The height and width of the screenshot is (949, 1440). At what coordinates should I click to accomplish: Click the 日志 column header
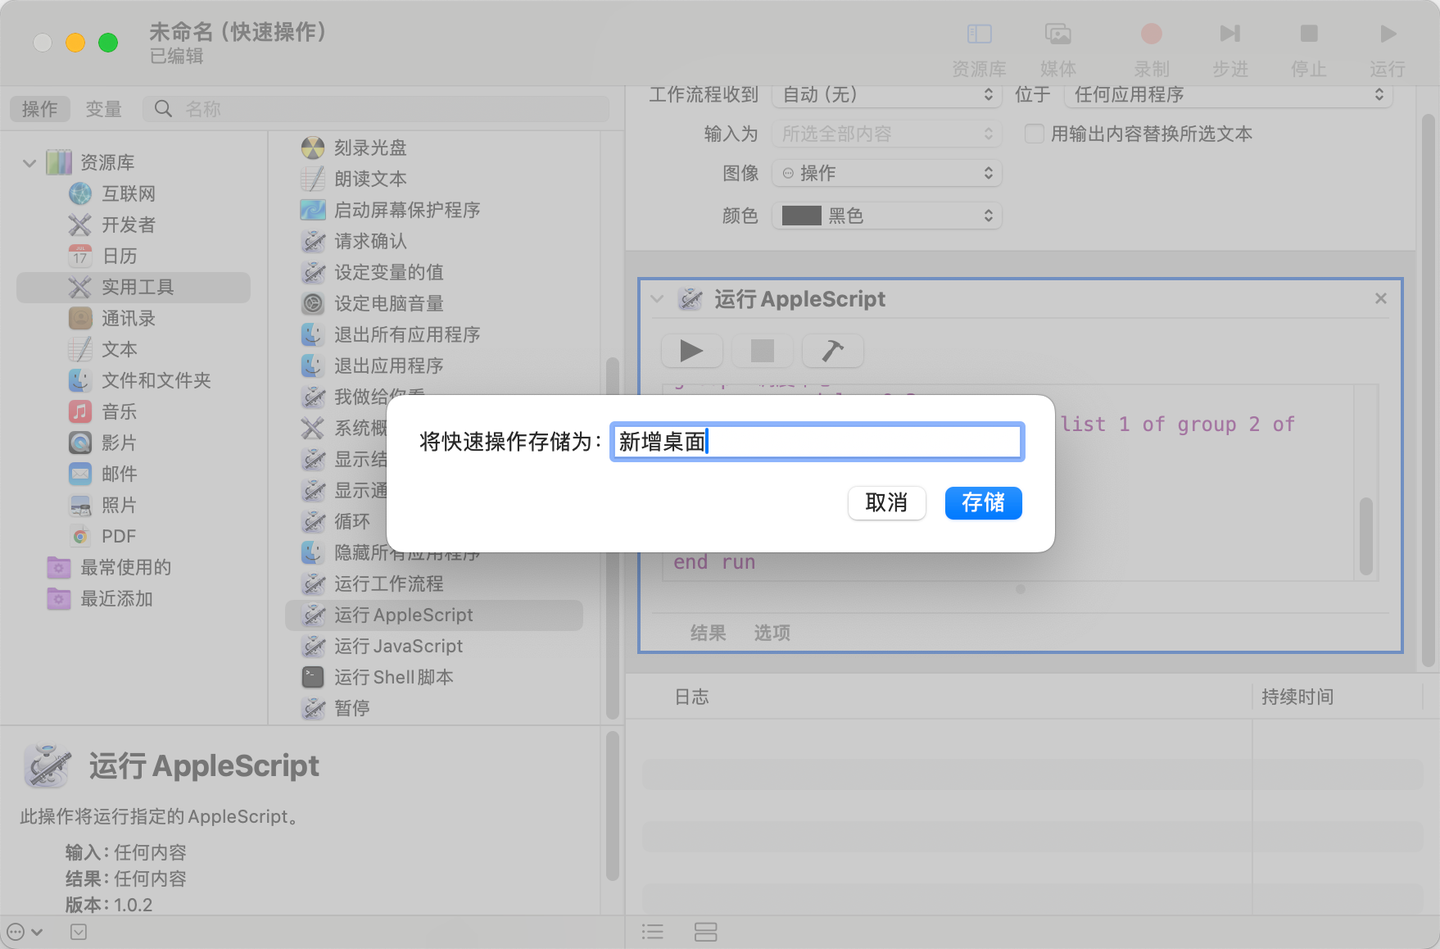(x=692, y=697)
